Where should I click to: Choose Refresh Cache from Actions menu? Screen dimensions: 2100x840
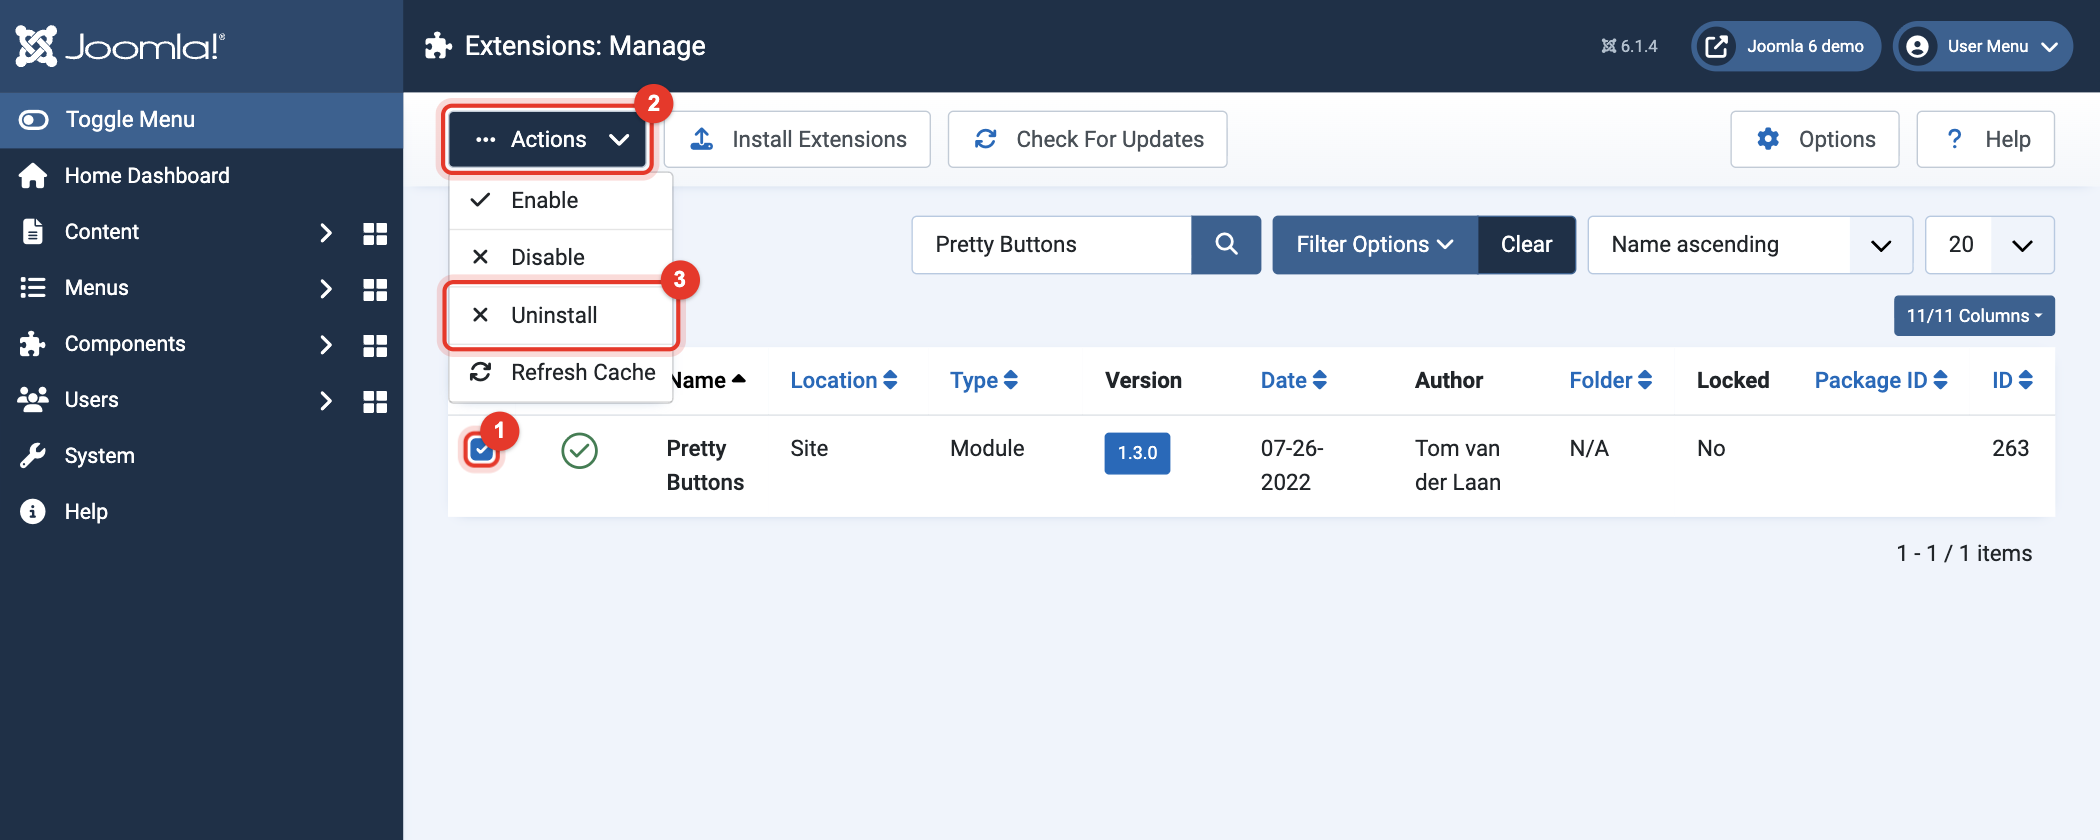click(561, 372)
